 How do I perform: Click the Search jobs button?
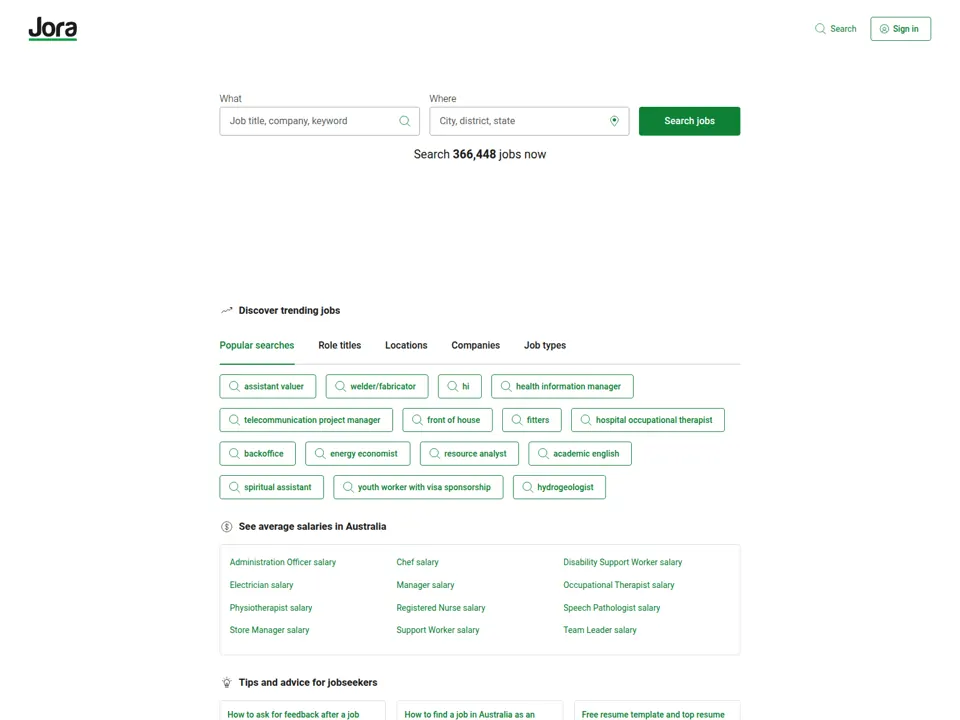pyautogui.click(x=689, y=121)
